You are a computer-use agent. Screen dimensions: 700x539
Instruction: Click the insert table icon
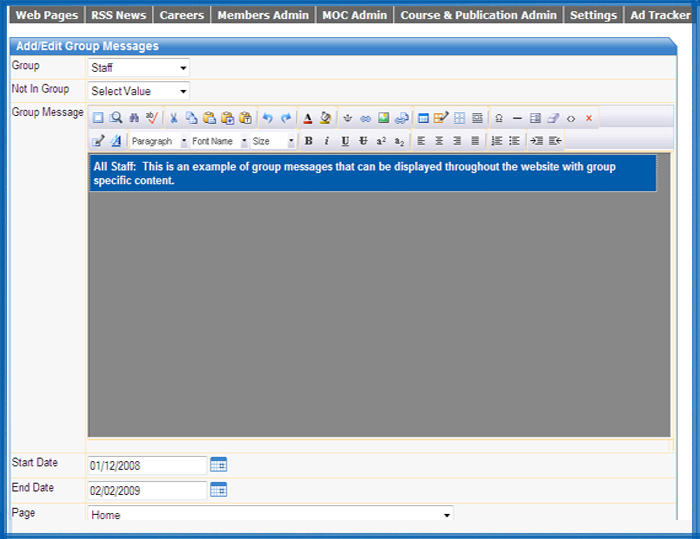[x=423, y=118]
